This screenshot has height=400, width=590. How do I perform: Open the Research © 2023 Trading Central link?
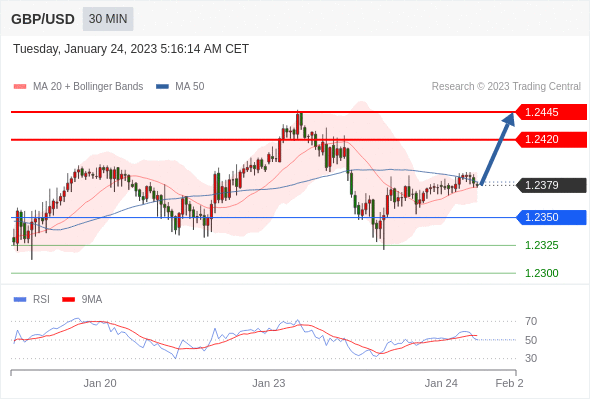[x=506, y=87]
